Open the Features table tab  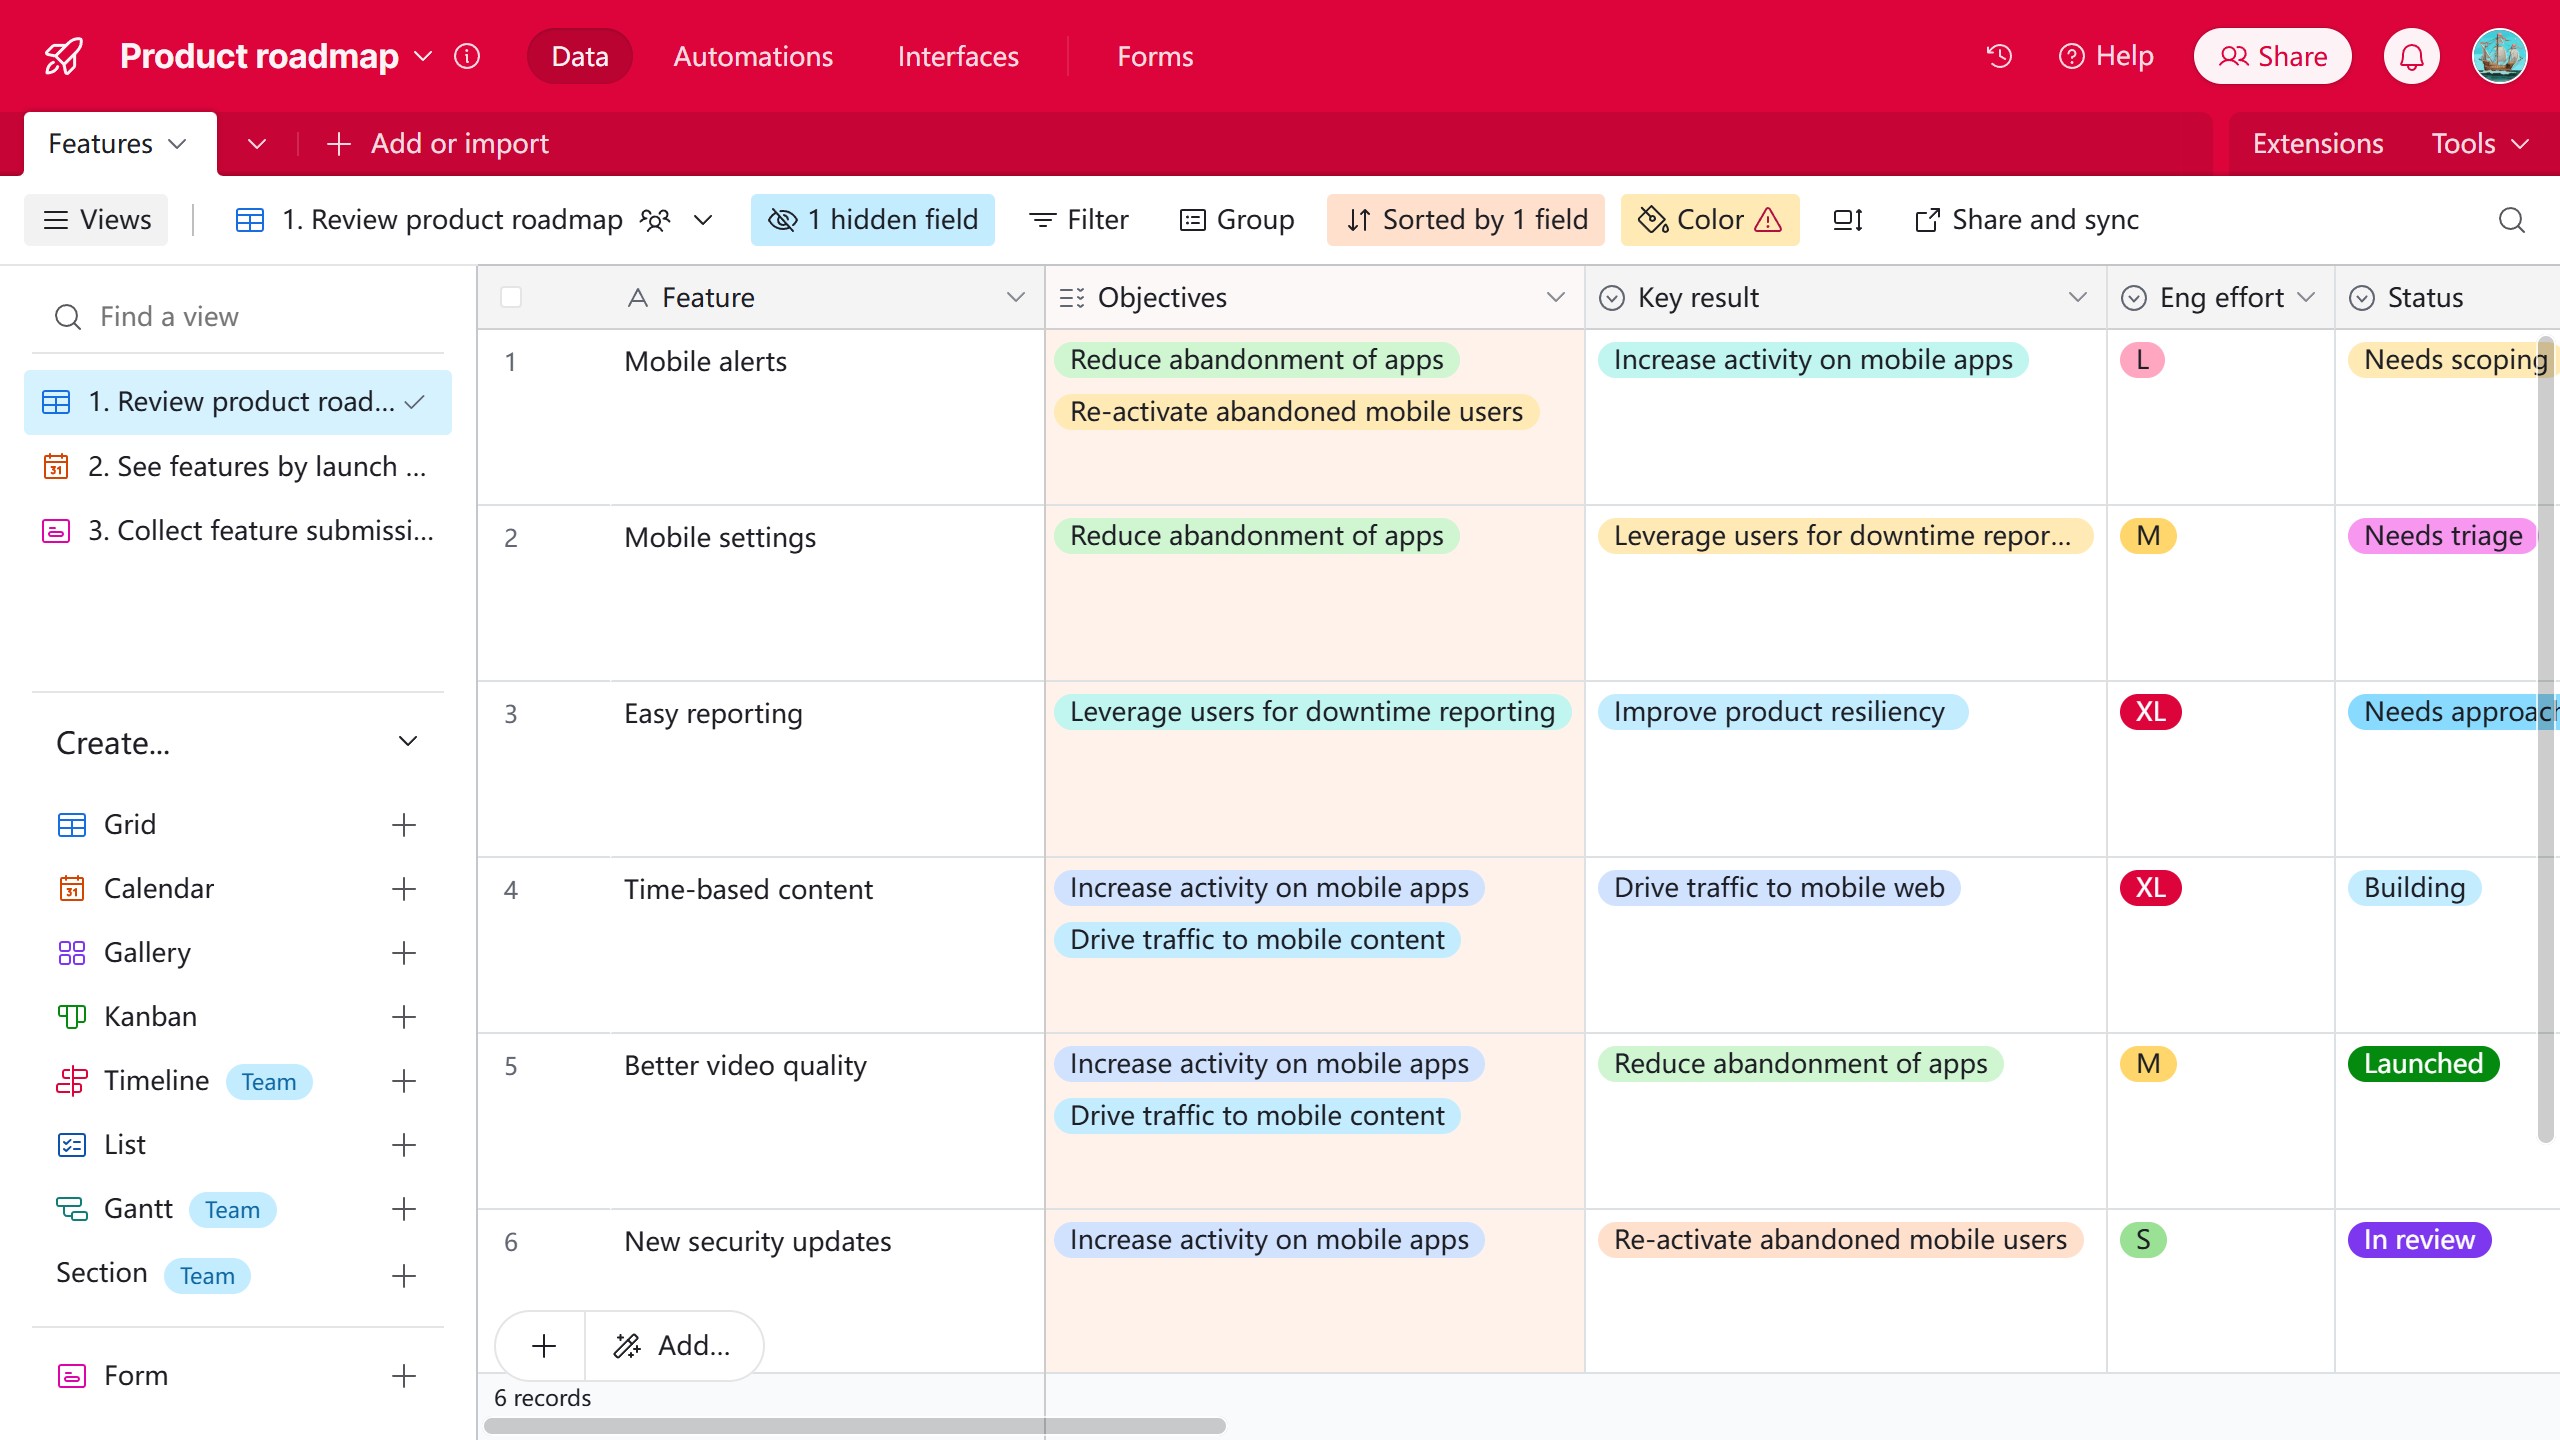118,144
